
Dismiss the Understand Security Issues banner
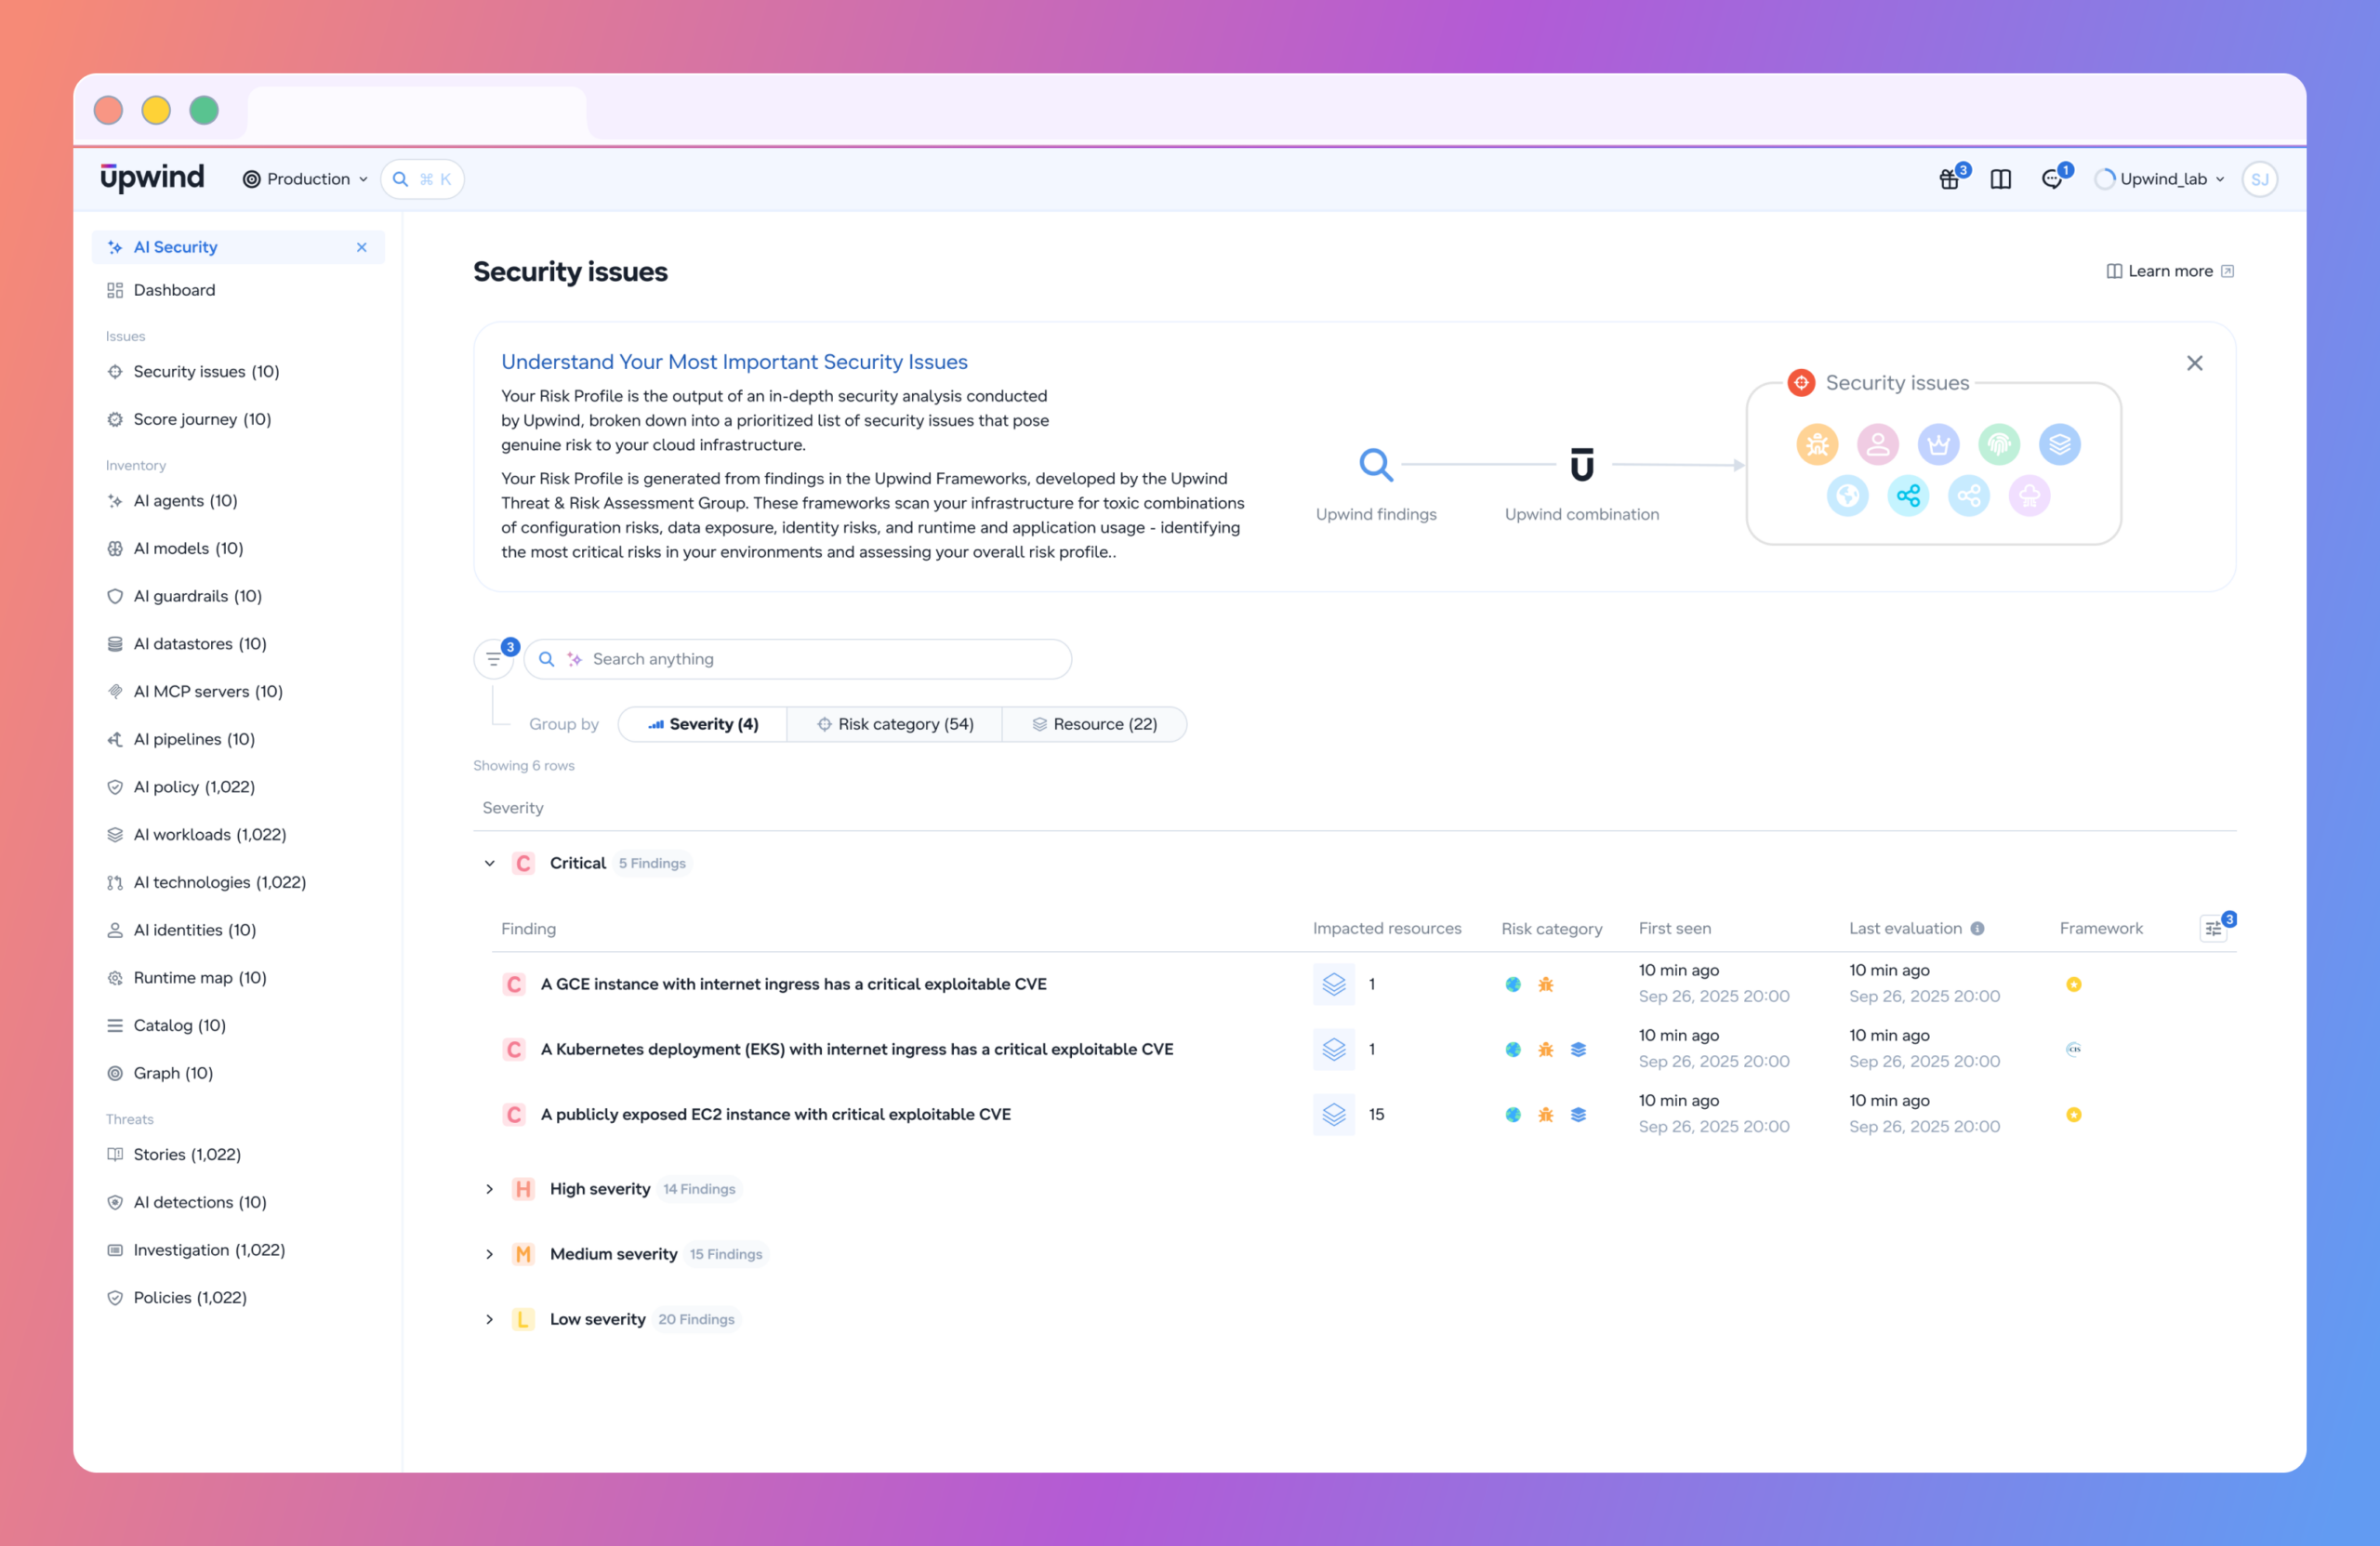[x=2194, y=364]
